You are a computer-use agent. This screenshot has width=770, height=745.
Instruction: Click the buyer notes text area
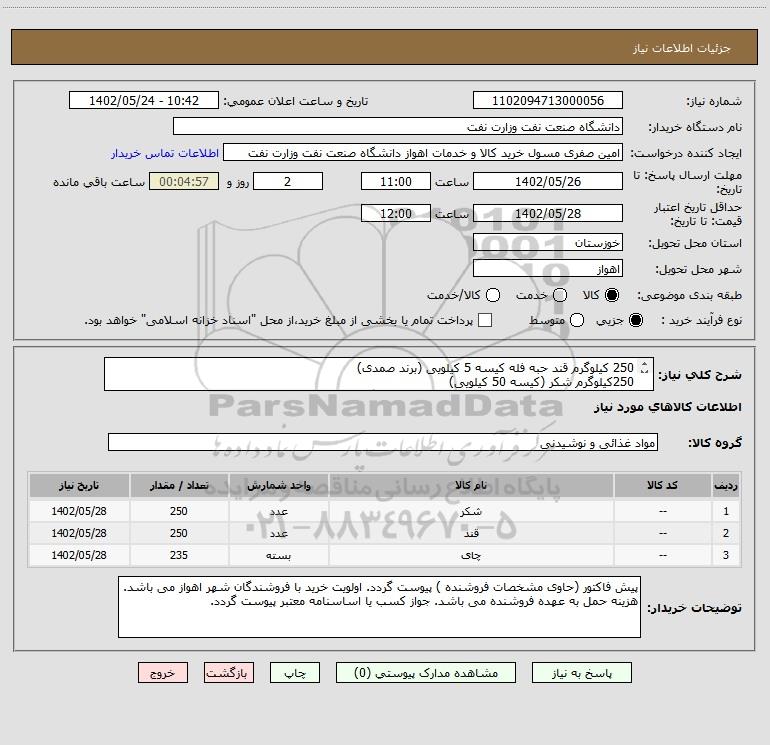379,607
